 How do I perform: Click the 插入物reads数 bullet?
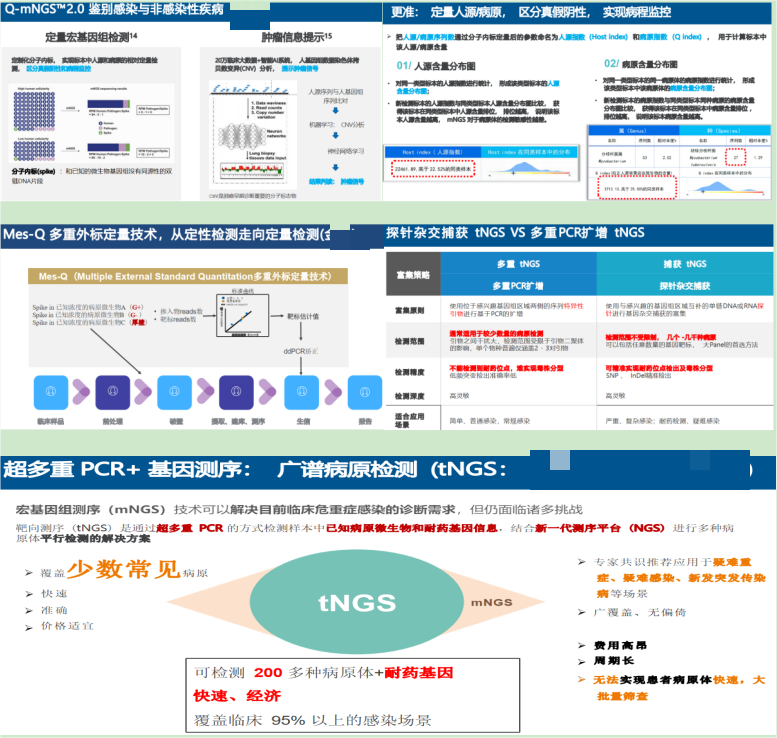(x=181, y=311)
